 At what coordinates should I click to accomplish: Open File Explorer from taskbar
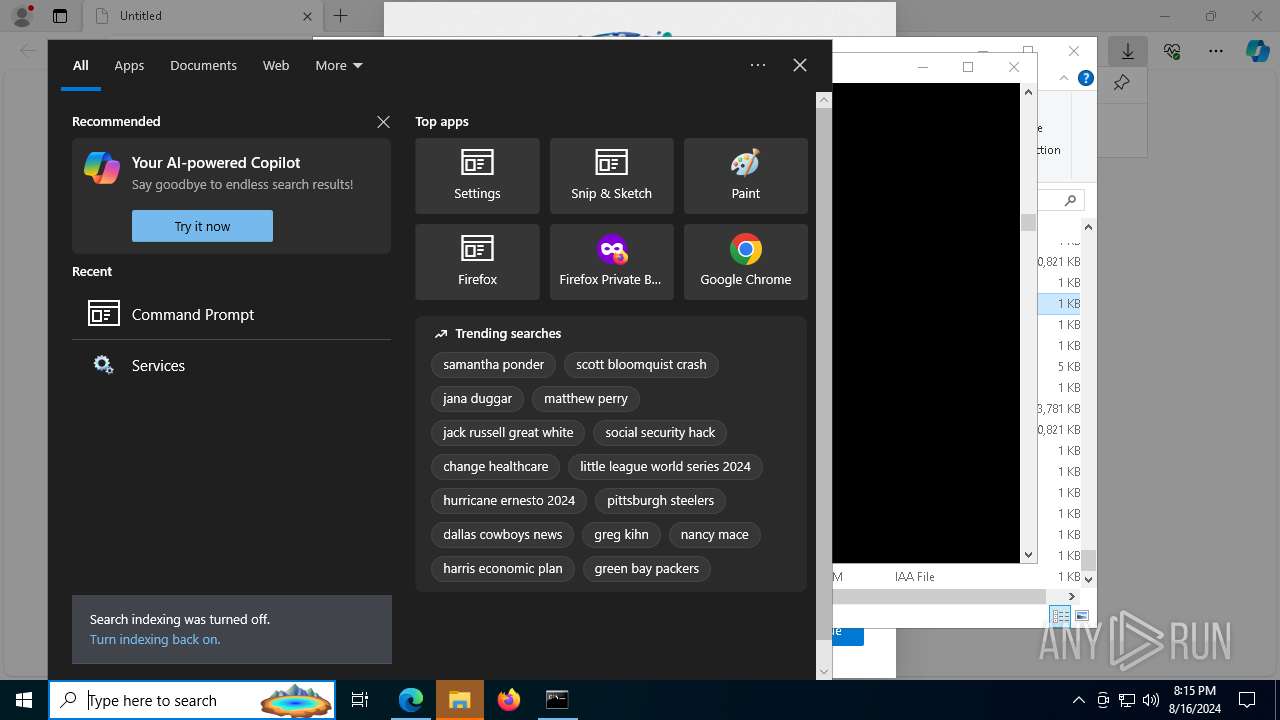(x=459, y=700)
